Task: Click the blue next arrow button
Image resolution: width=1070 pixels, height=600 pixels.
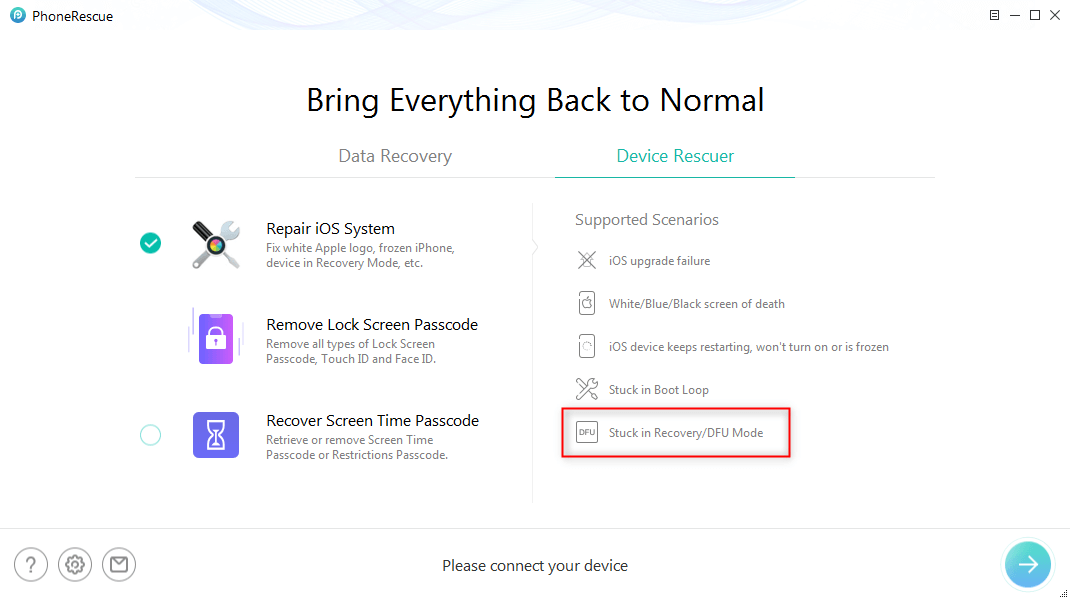Action: click(1028, 565)
